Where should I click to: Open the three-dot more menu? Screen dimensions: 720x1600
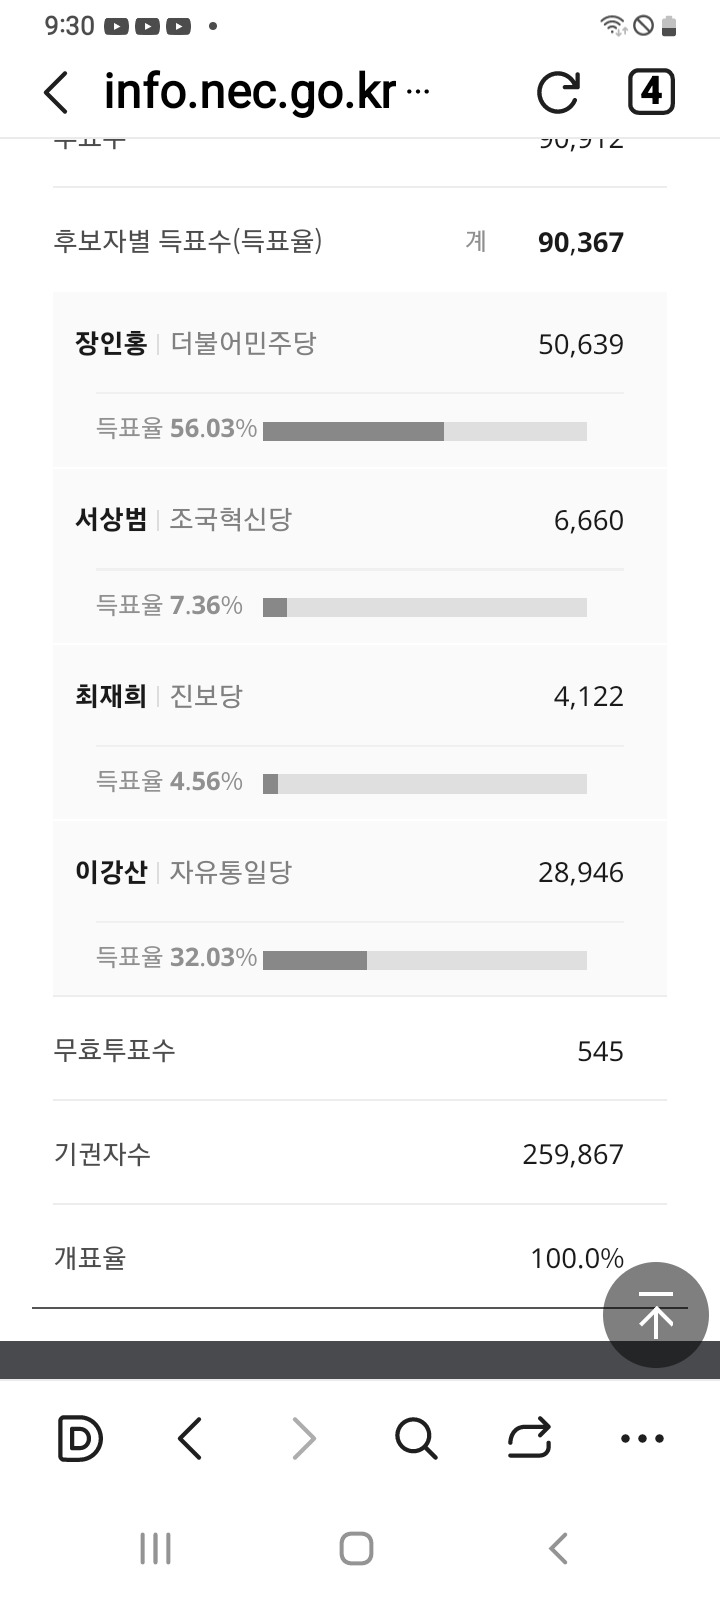click(x=642, y=1439)
